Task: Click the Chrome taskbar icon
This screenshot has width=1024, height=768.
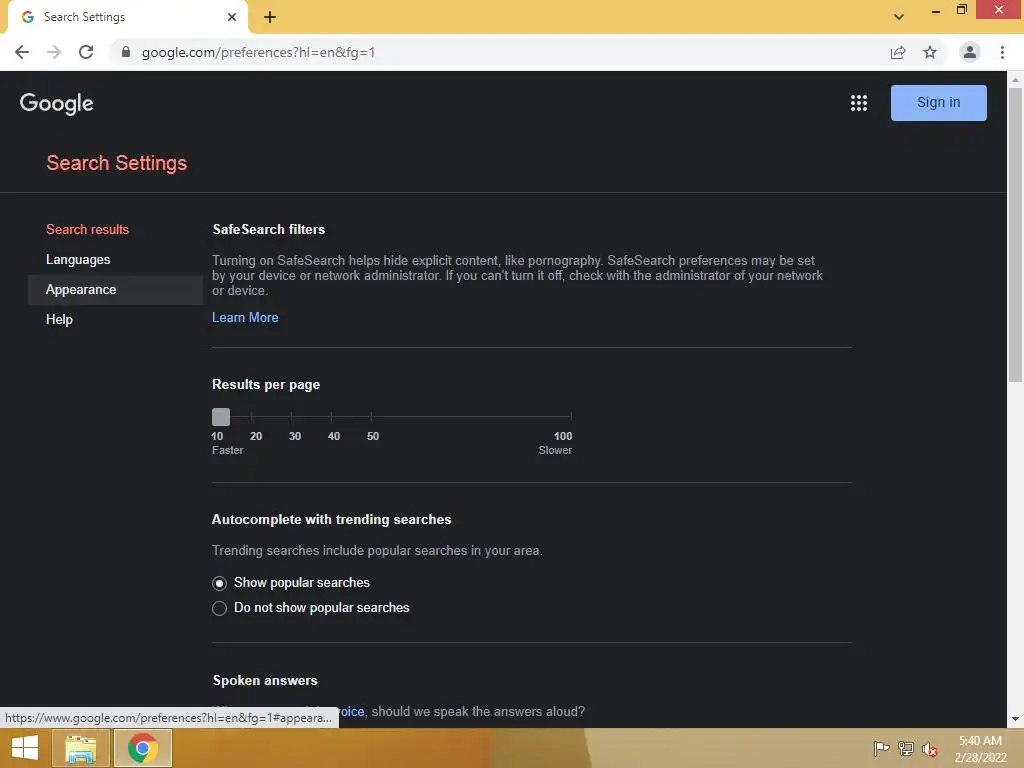Action: [143, 748]
